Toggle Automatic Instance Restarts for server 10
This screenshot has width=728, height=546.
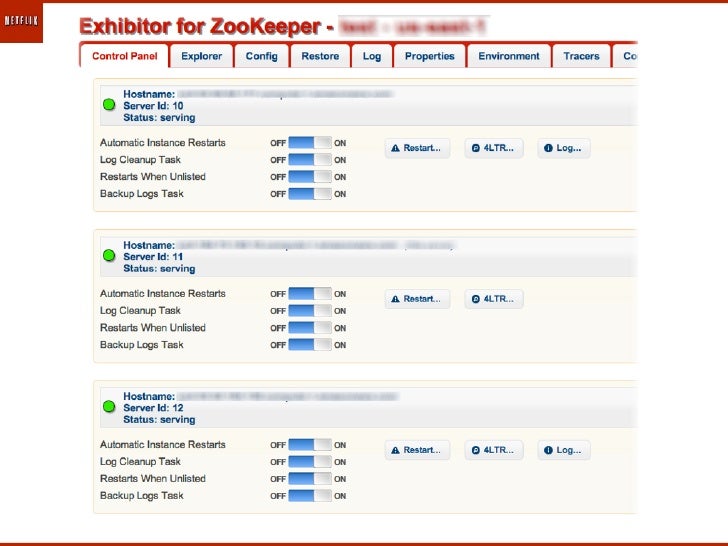tap(310, 143)
